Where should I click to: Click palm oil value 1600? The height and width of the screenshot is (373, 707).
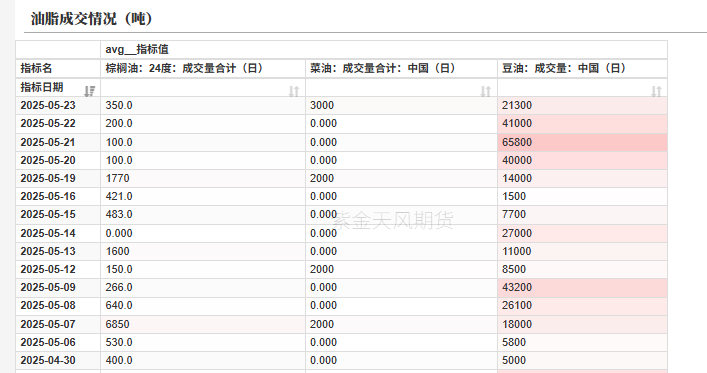click(117, 252)
